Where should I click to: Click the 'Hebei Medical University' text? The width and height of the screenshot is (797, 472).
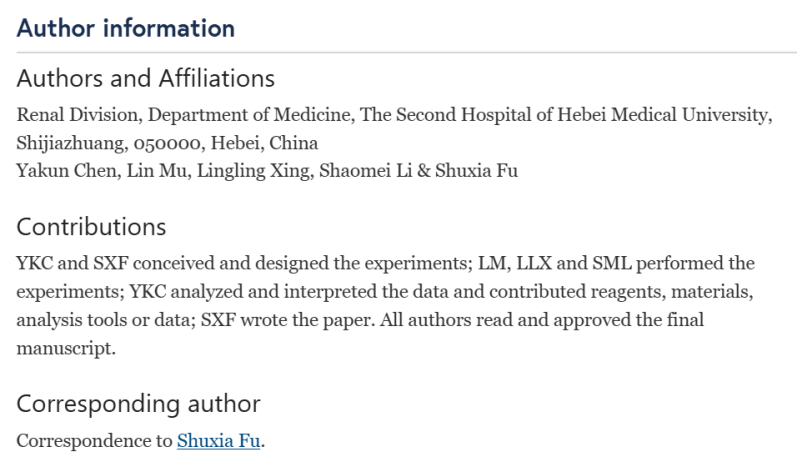[x=665, y=115]
